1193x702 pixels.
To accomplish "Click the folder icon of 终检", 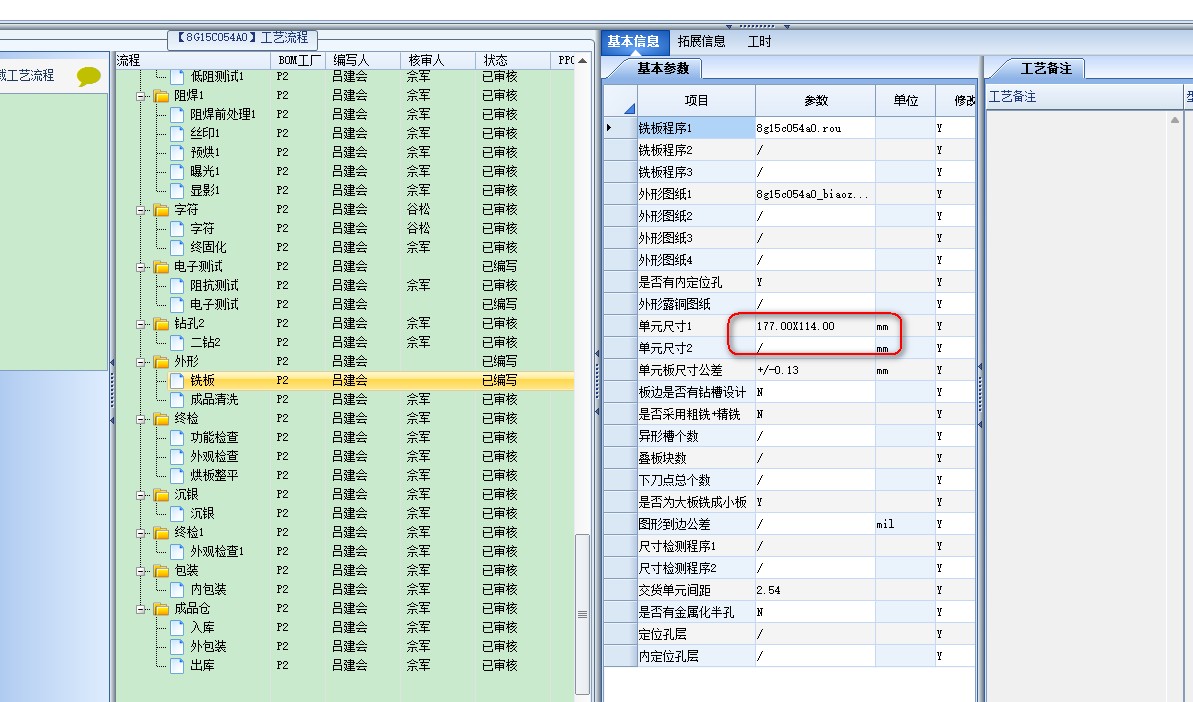I will tap(161, 419).
